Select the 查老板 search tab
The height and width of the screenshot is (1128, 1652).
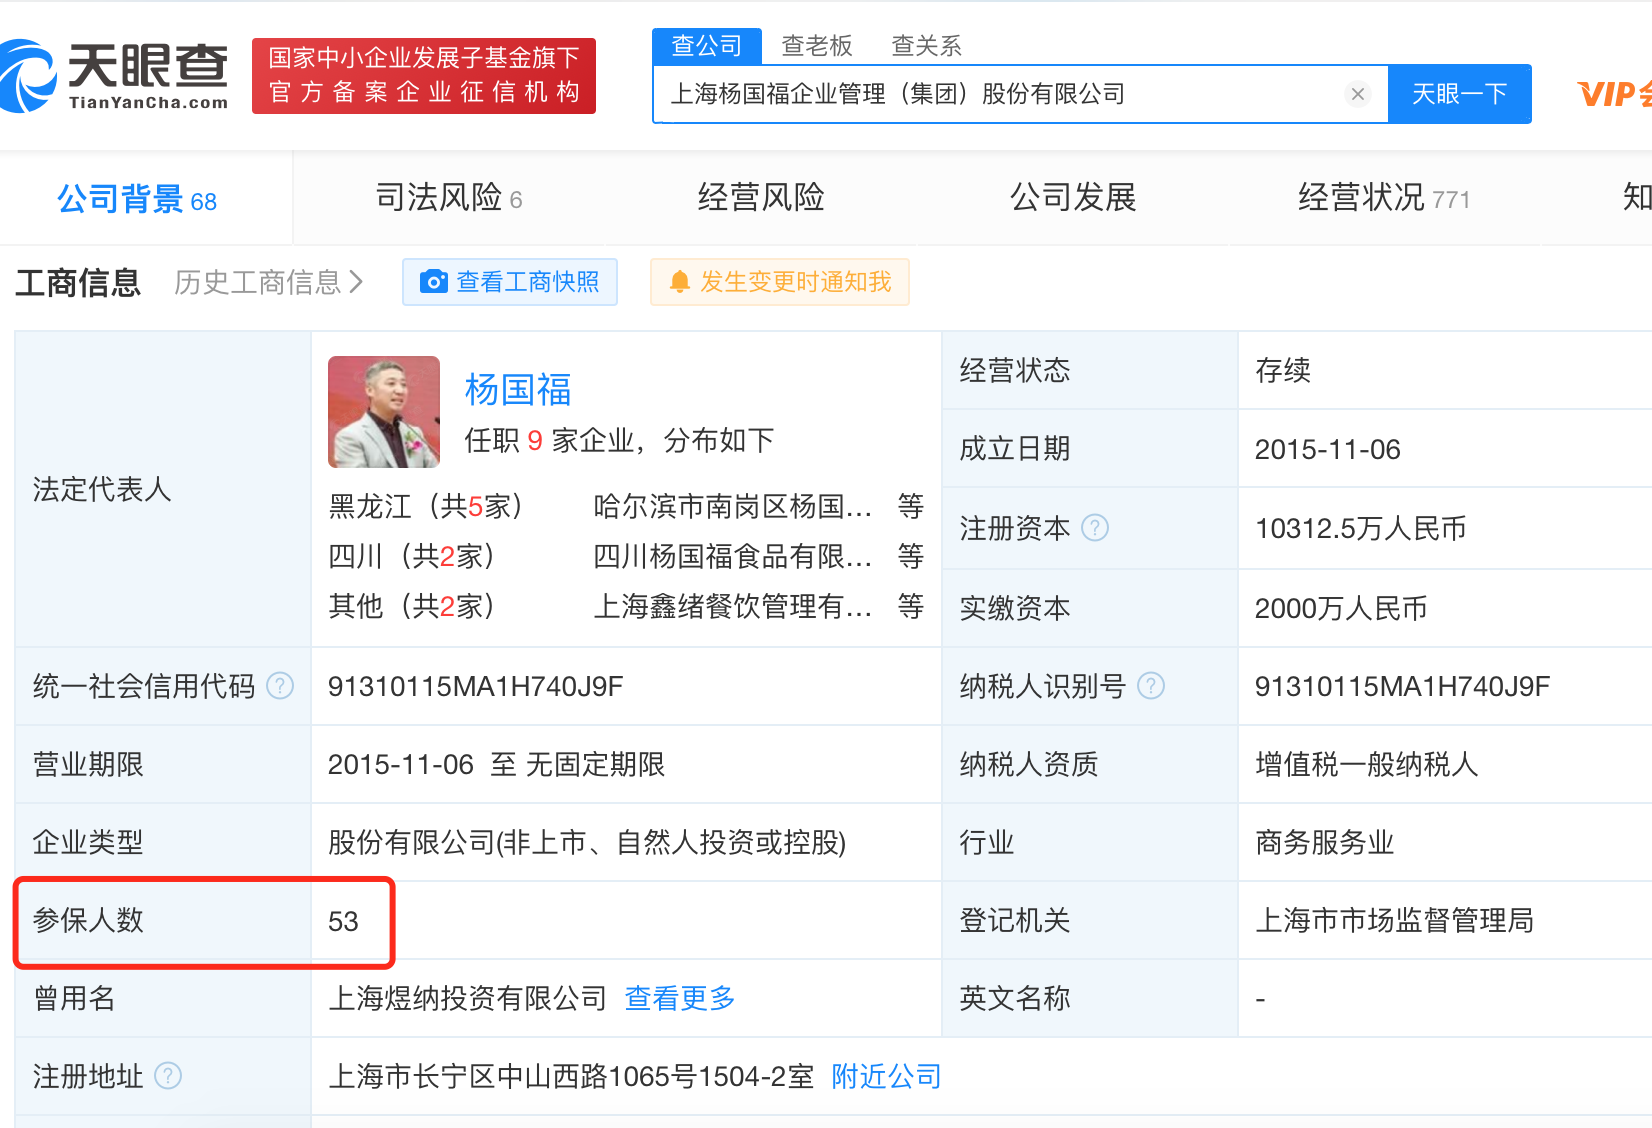click(x=817, y=46)
